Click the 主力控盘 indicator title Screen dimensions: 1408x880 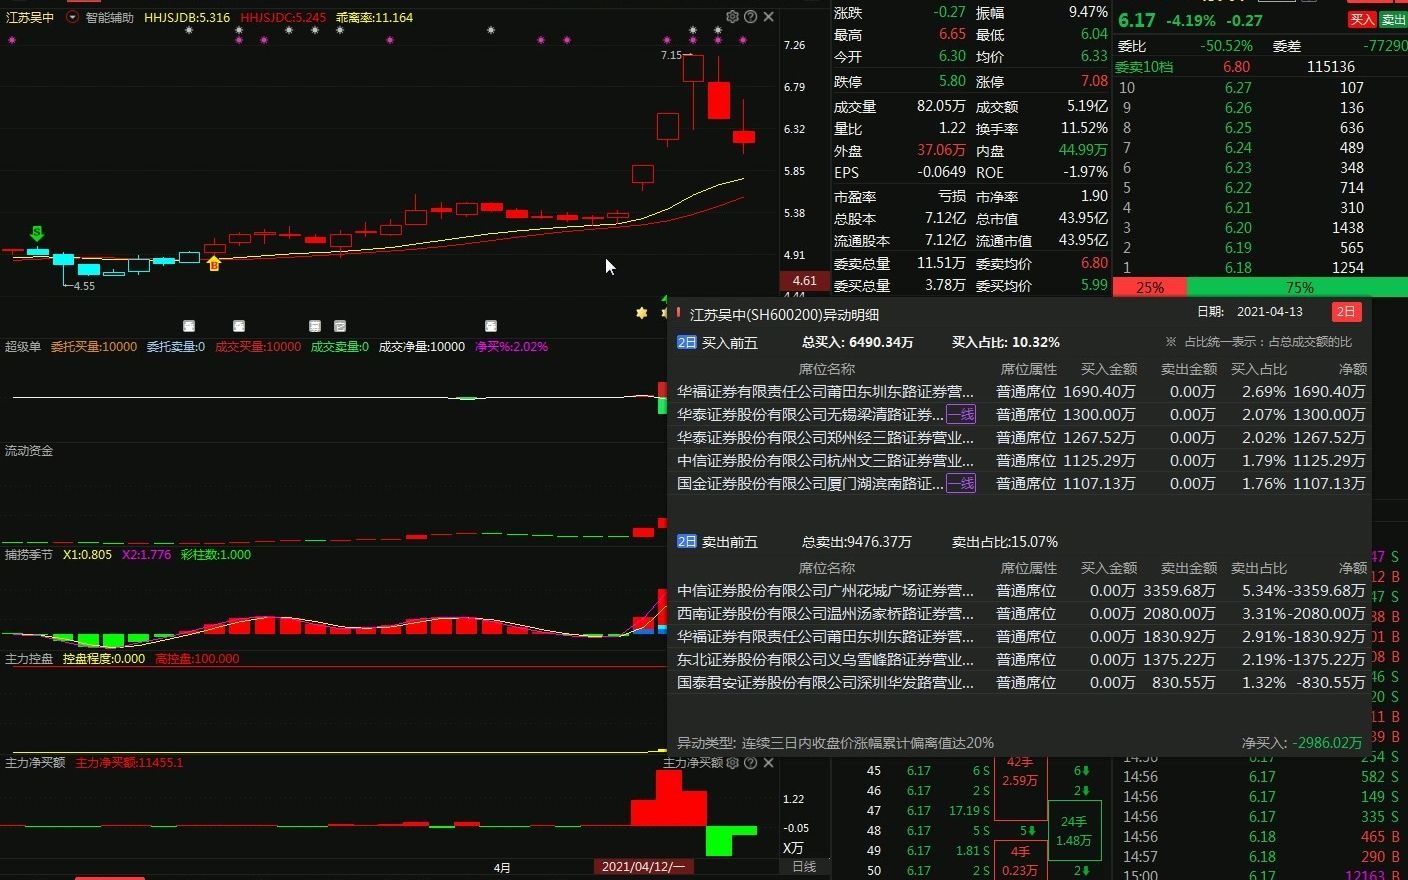point(29,659)
